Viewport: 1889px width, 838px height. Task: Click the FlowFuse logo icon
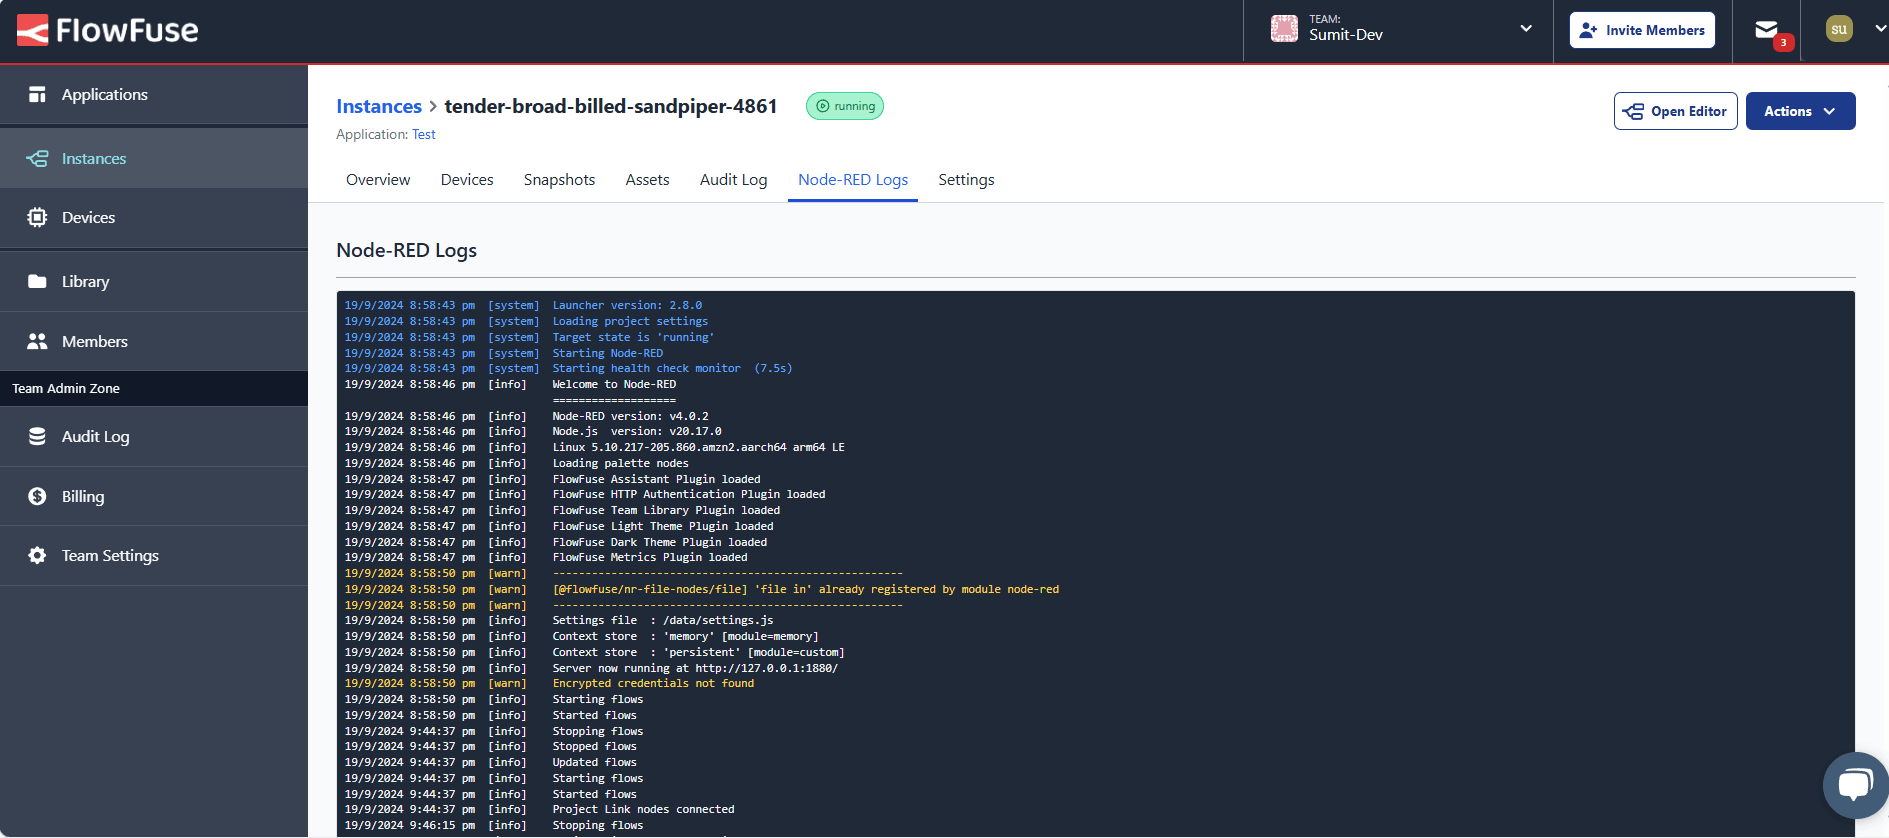33,31
